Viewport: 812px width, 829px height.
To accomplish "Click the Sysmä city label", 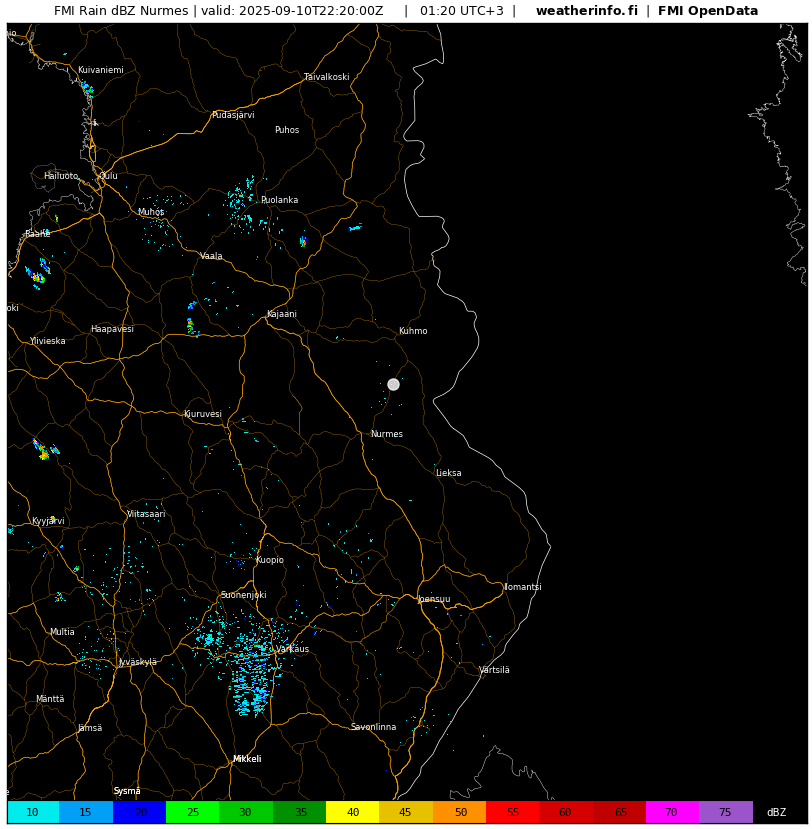I will coord(127,791).
